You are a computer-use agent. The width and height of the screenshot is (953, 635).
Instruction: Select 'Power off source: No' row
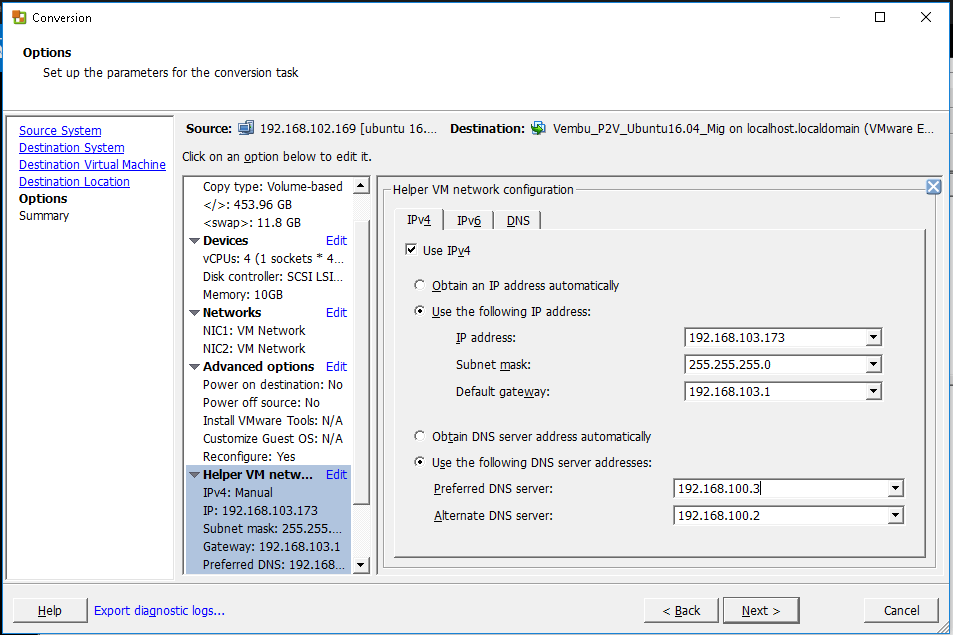(261, 403)
